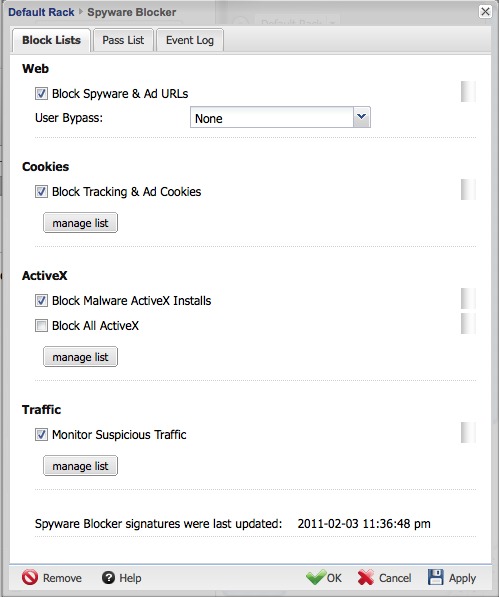
Task: Disable Block Malware ActiveX Installs
Action: [41, 300]
